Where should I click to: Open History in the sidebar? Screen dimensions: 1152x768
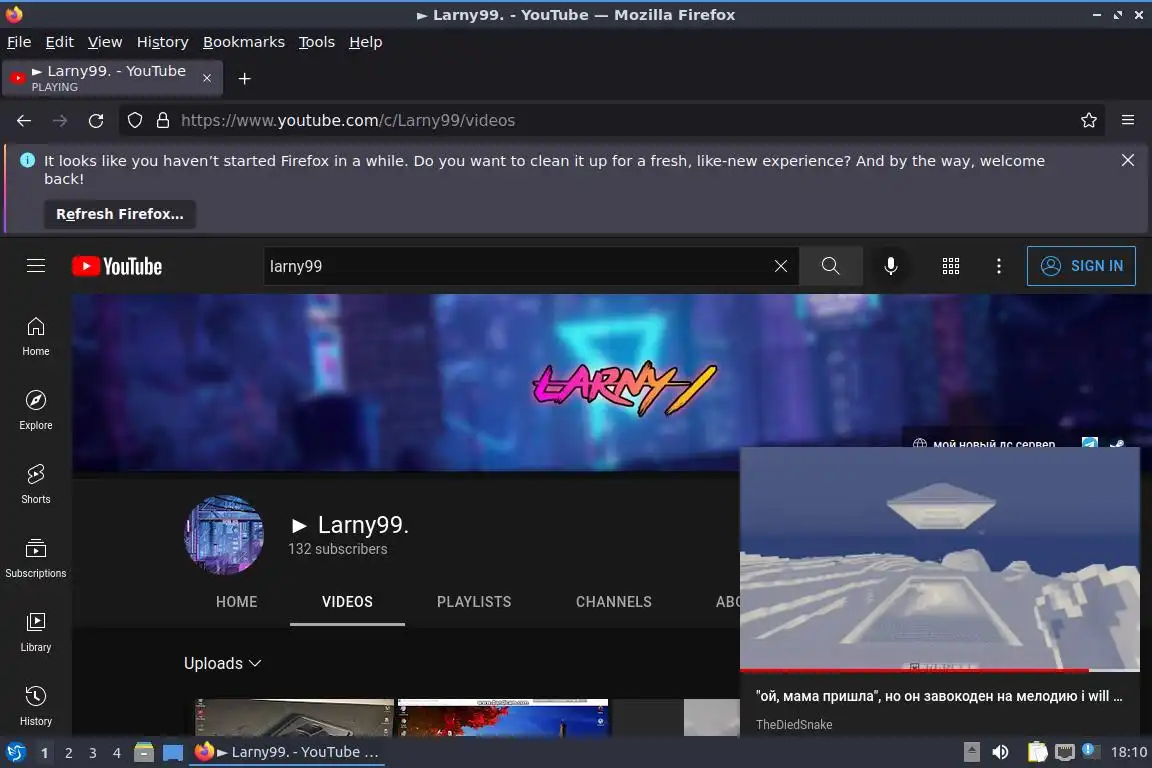tap(36, 706)
